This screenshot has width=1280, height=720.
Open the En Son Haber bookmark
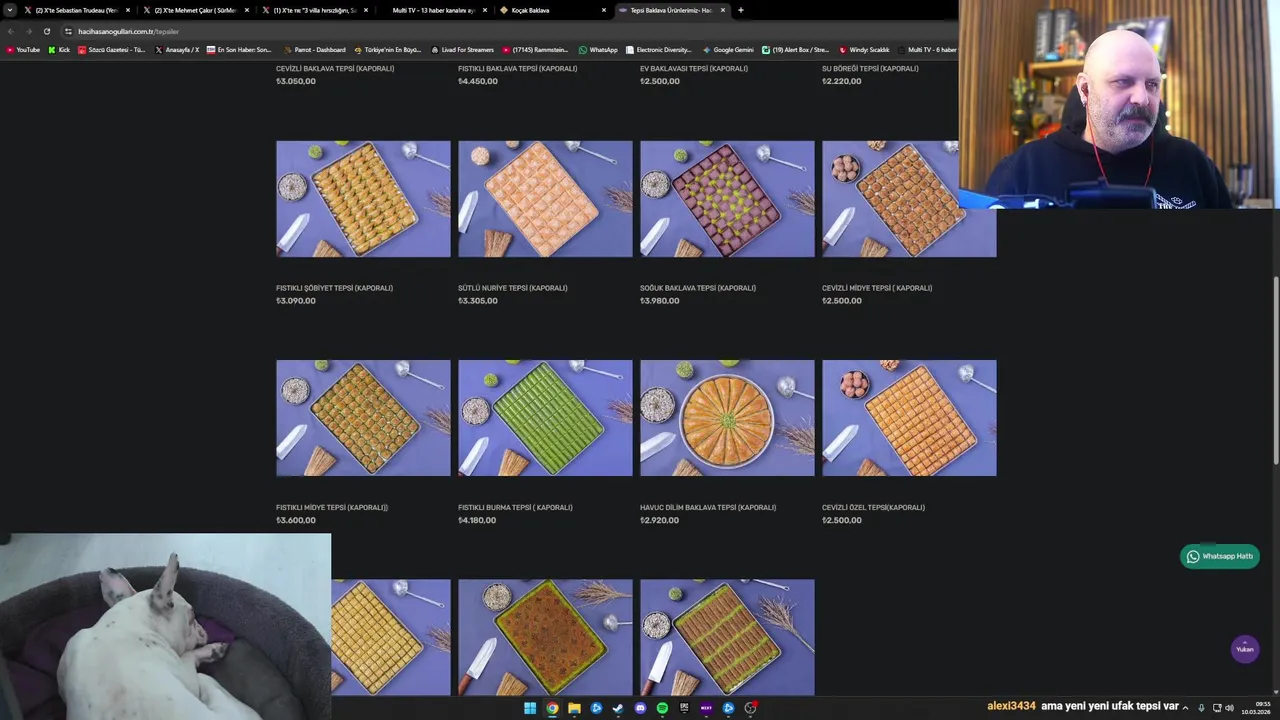point(239,49)
